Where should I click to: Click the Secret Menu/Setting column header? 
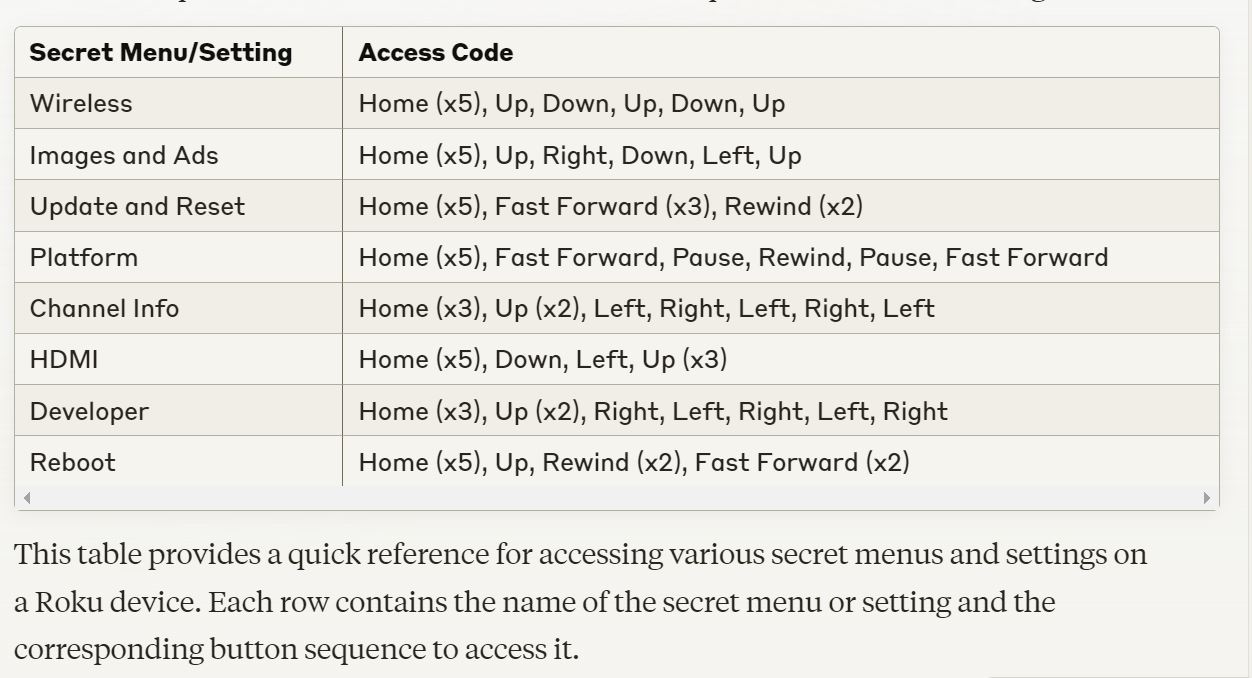tap(161, 53)
